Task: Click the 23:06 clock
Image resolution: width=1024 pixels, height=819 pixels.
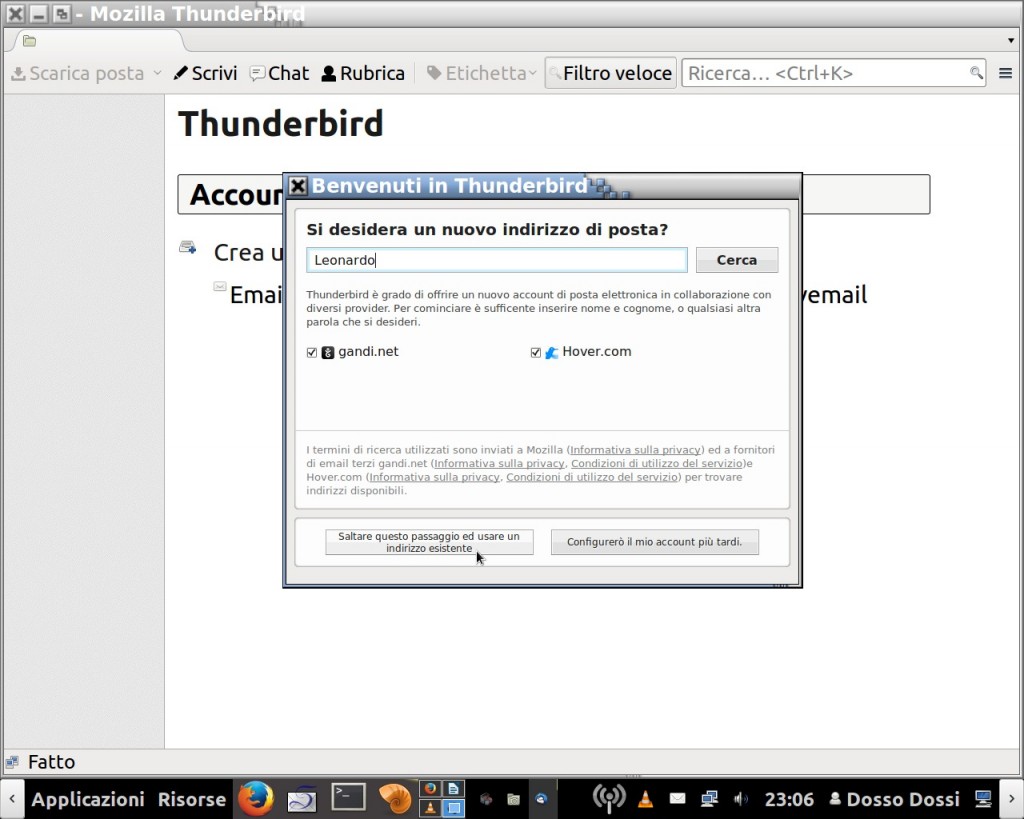Action: [789, 799]
